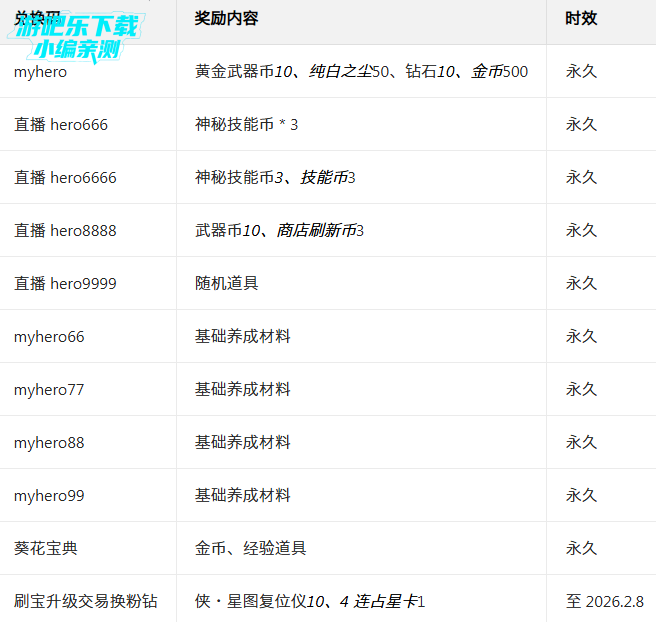This screenshot has width=656, height=622.
Task: Click the myhero99 code cell
Action: point(49,496)
